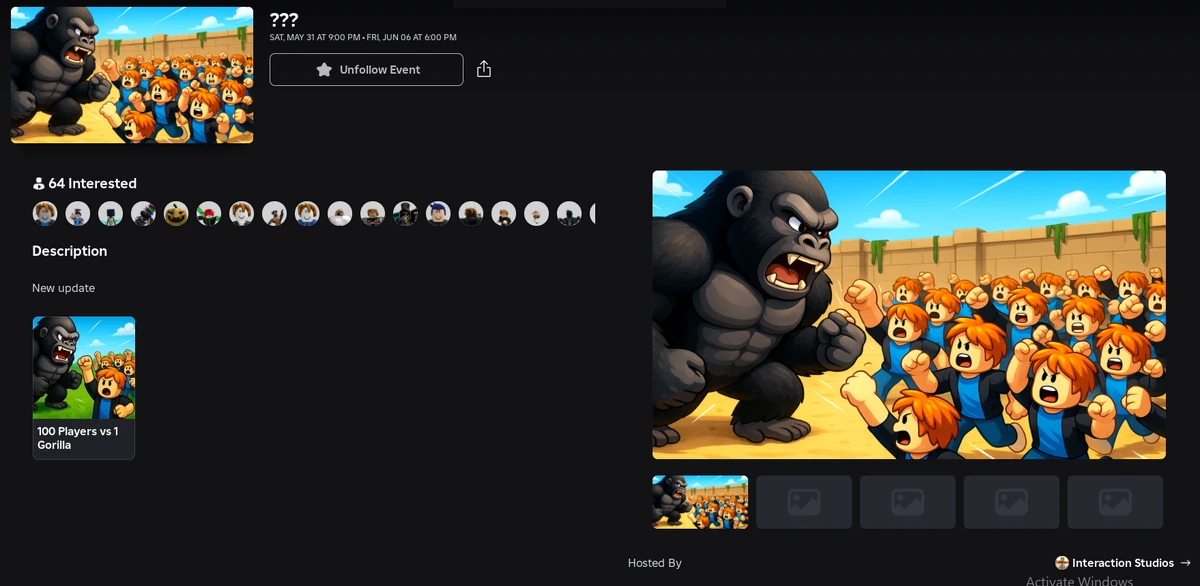Click the interested-people icon beside 64 Interested

(37, 183)
